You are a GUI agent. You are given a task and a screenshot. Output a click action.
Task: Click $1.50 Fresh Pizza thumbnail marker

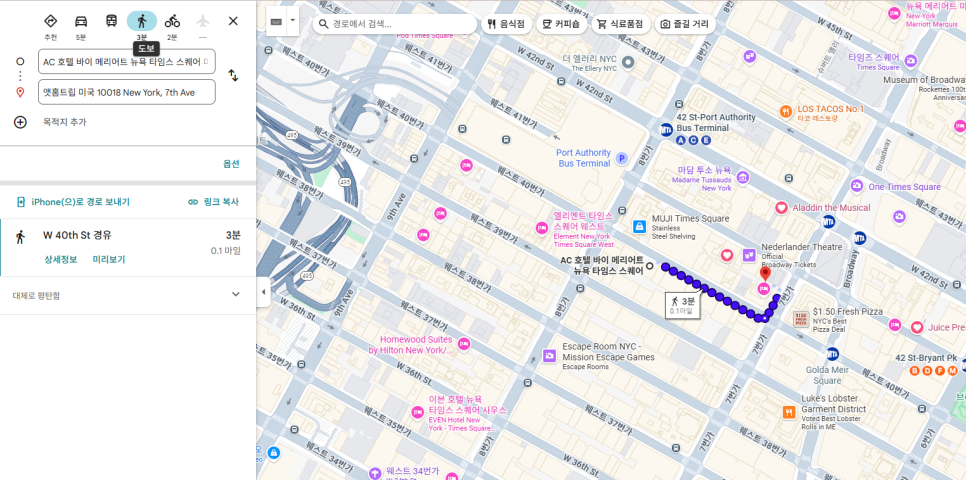(x=801, y=319)
